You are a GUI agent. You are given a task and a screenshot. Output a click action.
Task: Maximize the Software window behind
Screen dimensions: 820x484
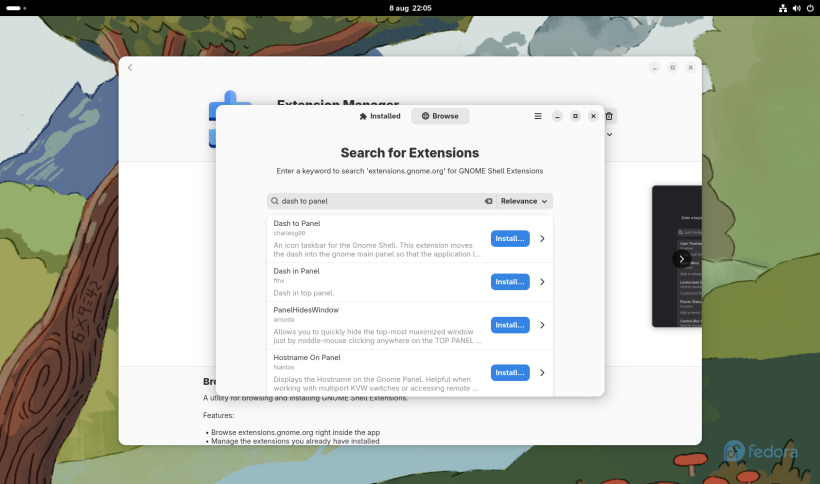(x=673, y=67)
